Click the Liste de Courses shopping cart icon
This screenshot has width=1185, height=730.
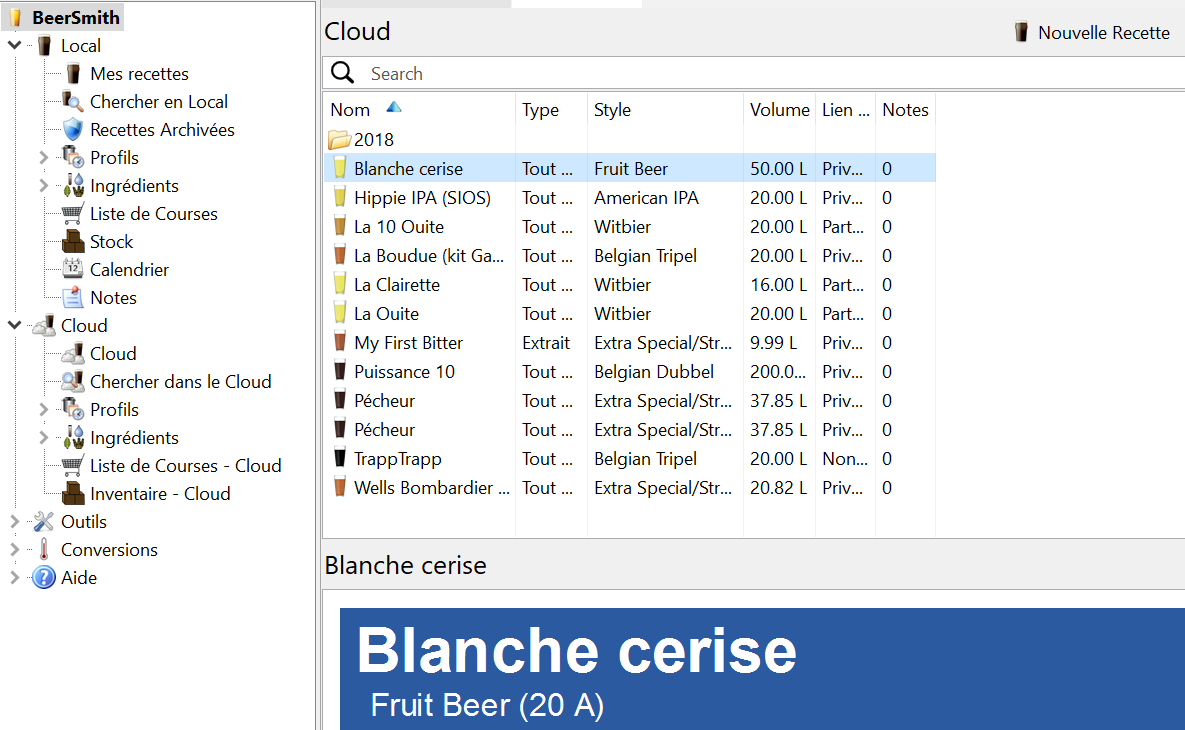coord(73,214)
